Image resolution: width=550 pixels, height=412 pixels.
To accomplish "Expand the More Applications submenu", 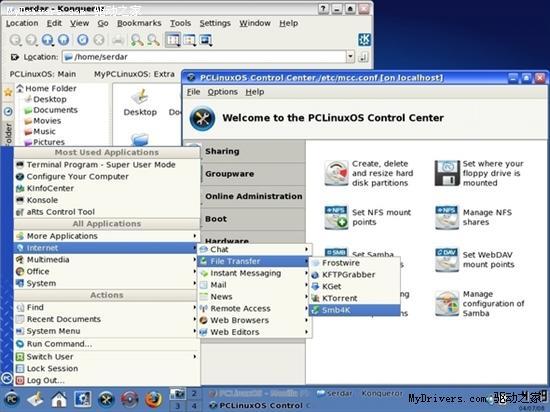I will click(x=106, y=236).
